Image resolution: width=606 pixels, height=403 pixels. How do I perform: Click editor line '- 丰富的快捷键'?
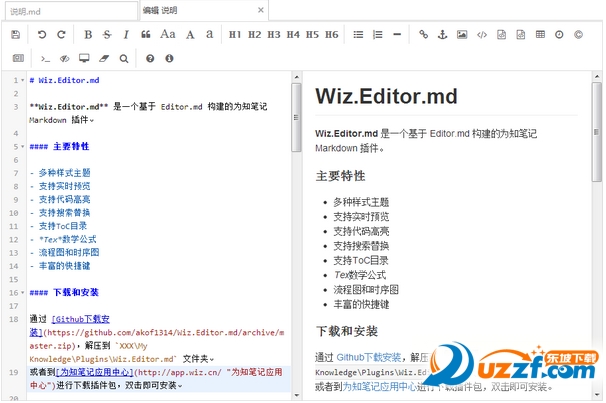coord(60,266)
